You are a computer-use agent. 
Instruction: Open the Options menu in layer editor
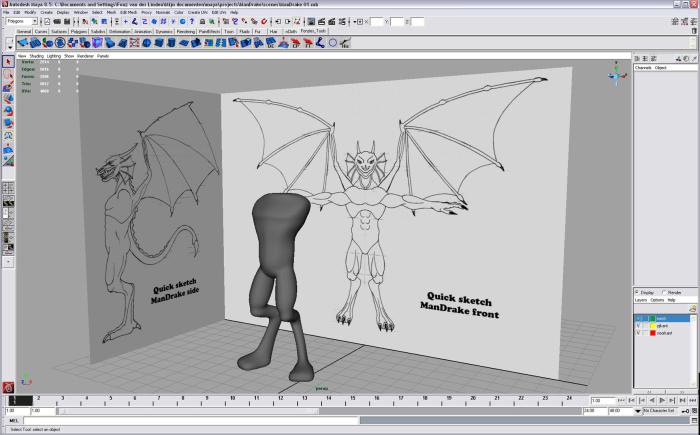[657, 300]
